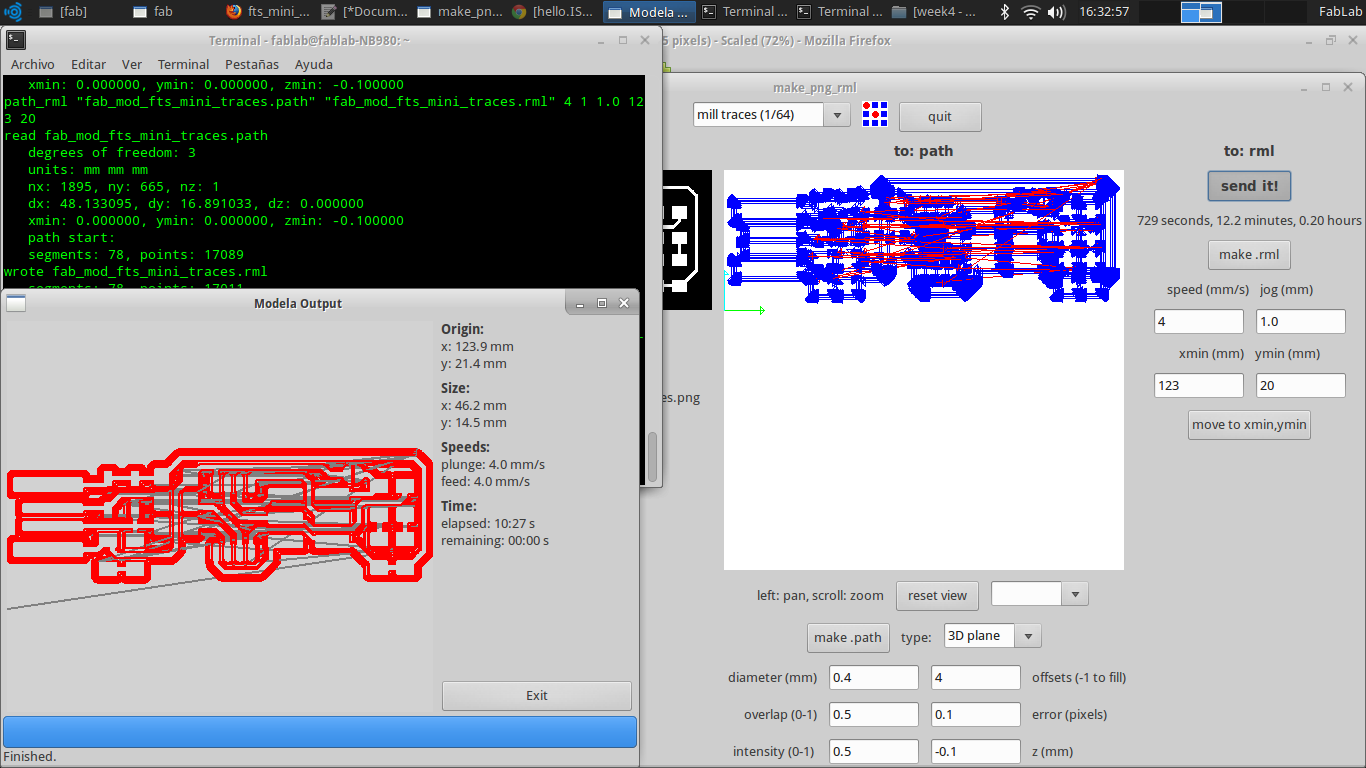The width and height of the screenshot is (1366, 768).
Task: Click the intensity (0-1) input field
Action: 874,751
